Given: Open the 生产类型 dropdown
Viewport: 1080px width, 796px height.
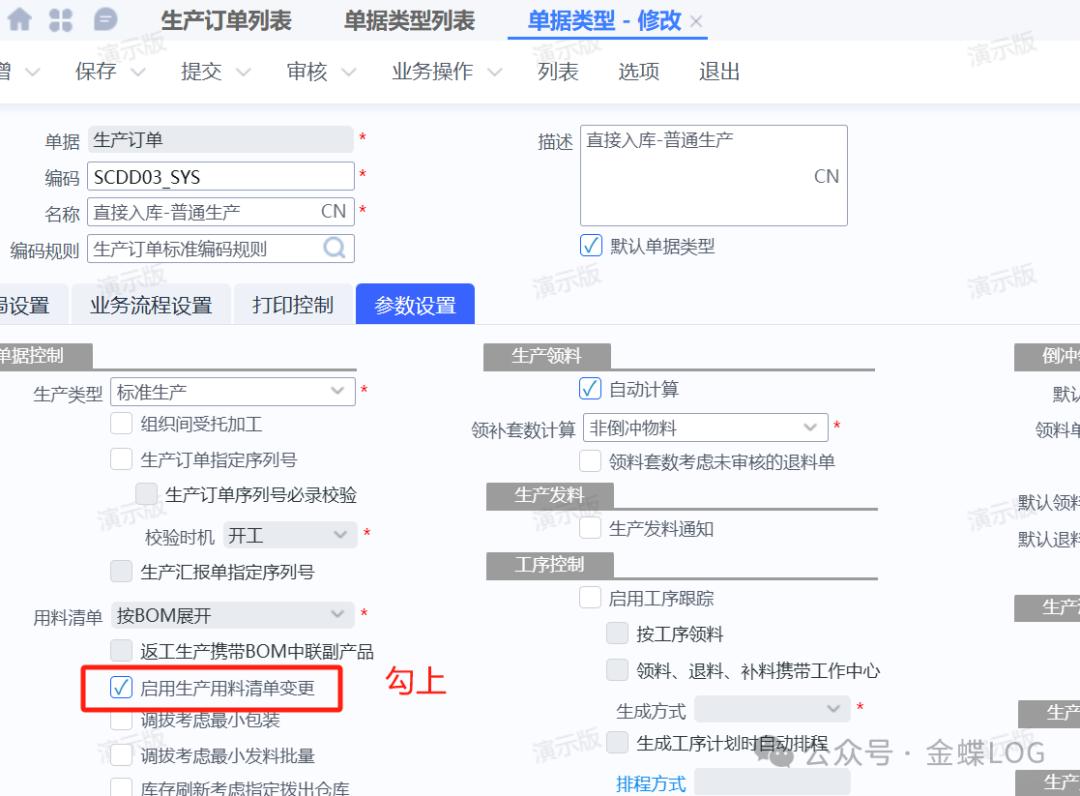Looking at the screenshot, I should click(337, 392).
